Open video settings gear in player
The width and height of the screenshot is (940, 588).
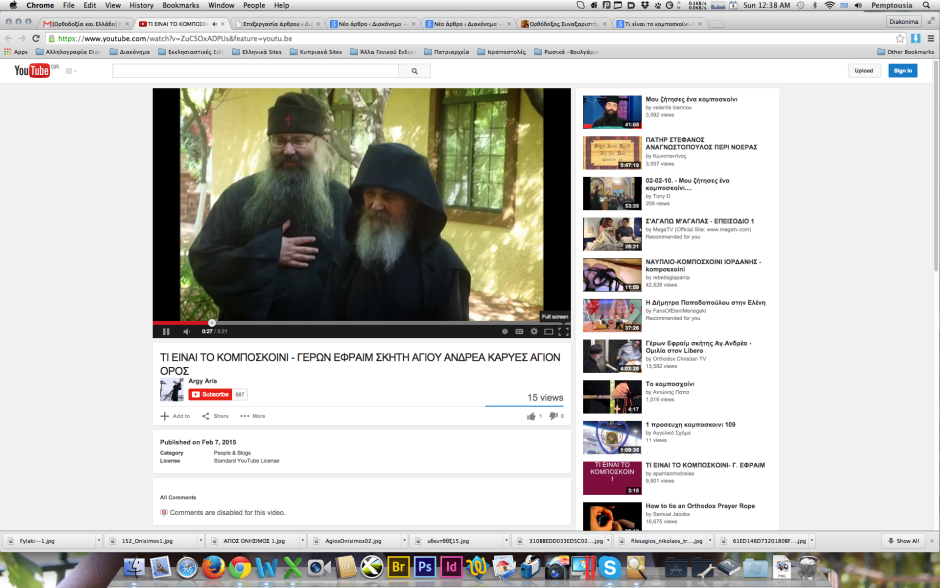[x=534, y=331]
